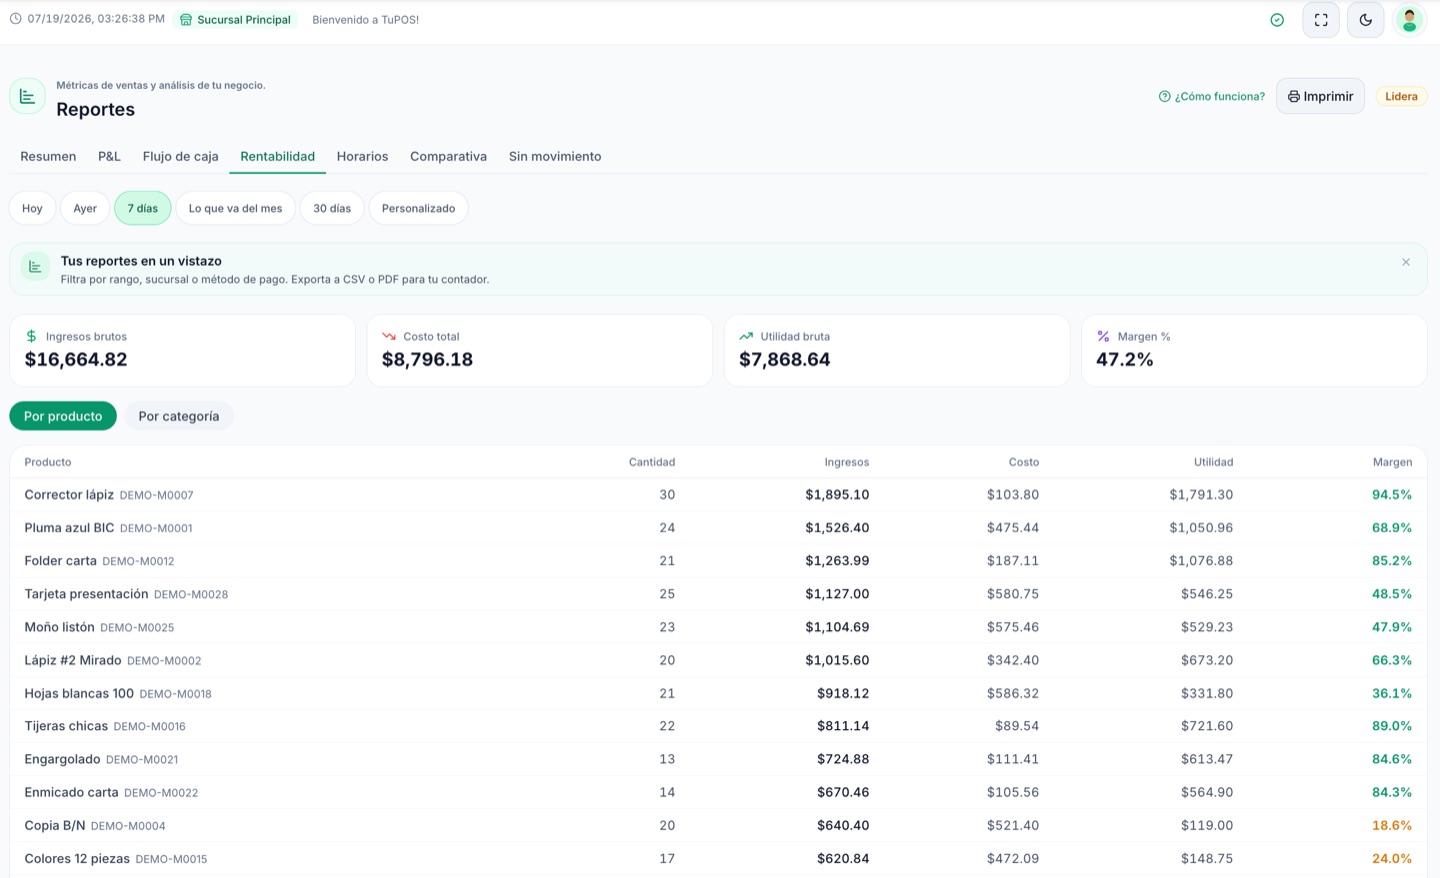Click the Moño listón product name
Screen dimensions: 1440x878
pos(59,627)
